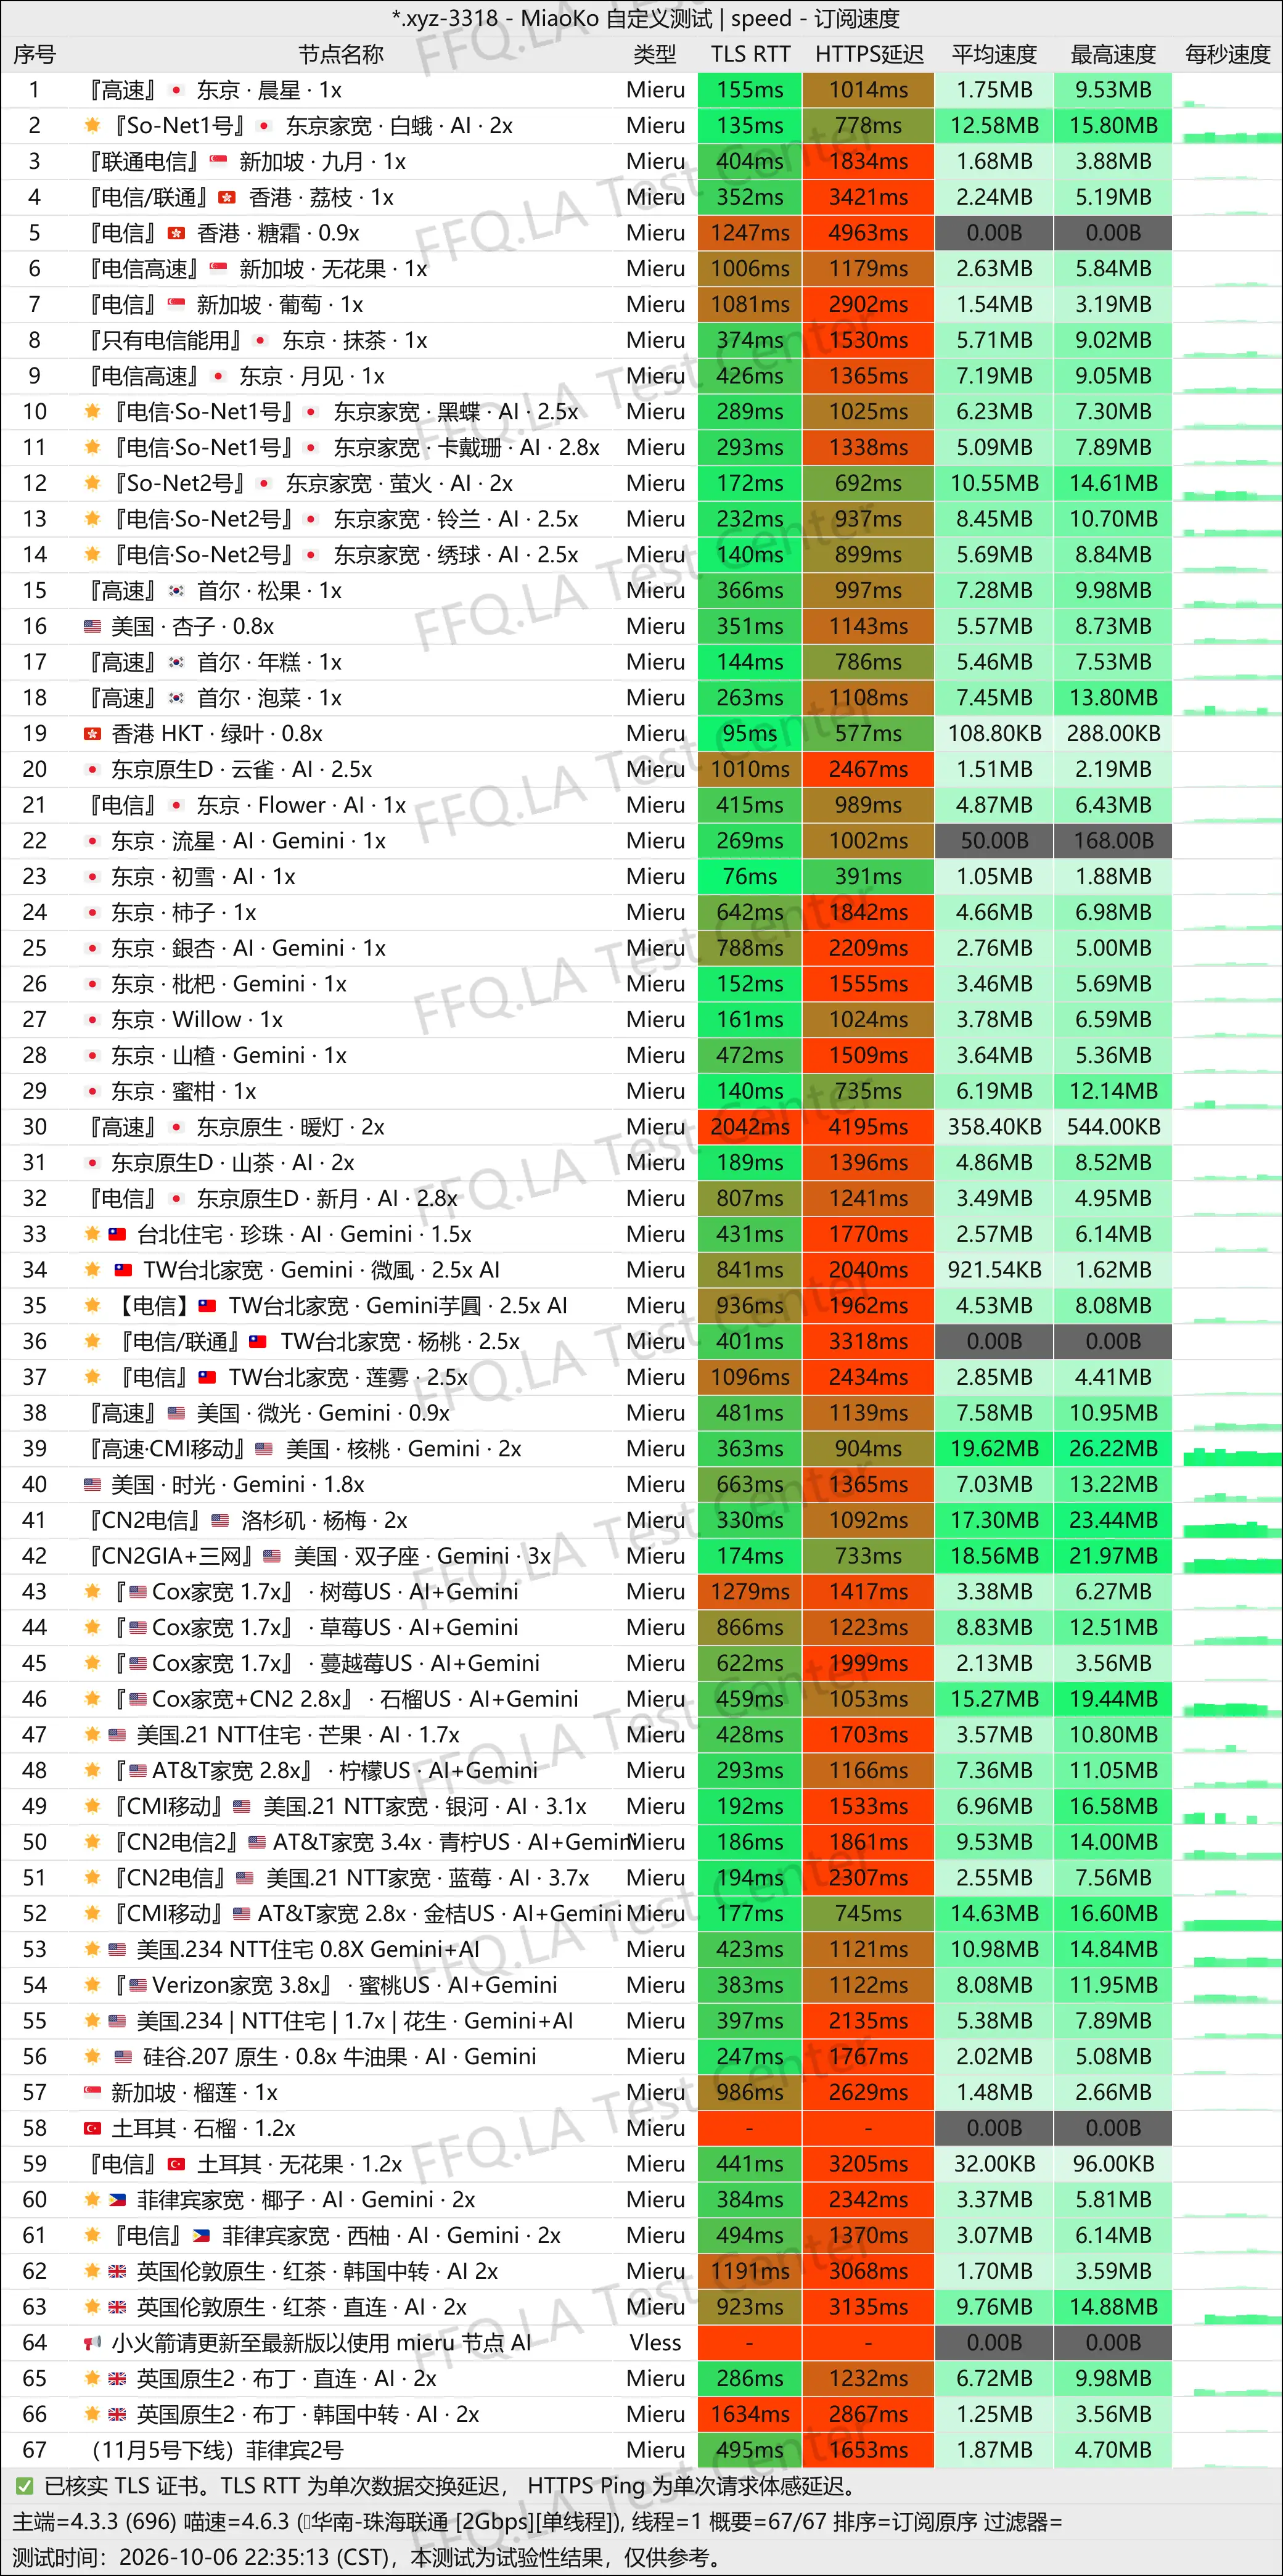The height and width of the screenshot is (2576, 1283).
Task: Select the 序号 column header
Action: coord(34,55)
